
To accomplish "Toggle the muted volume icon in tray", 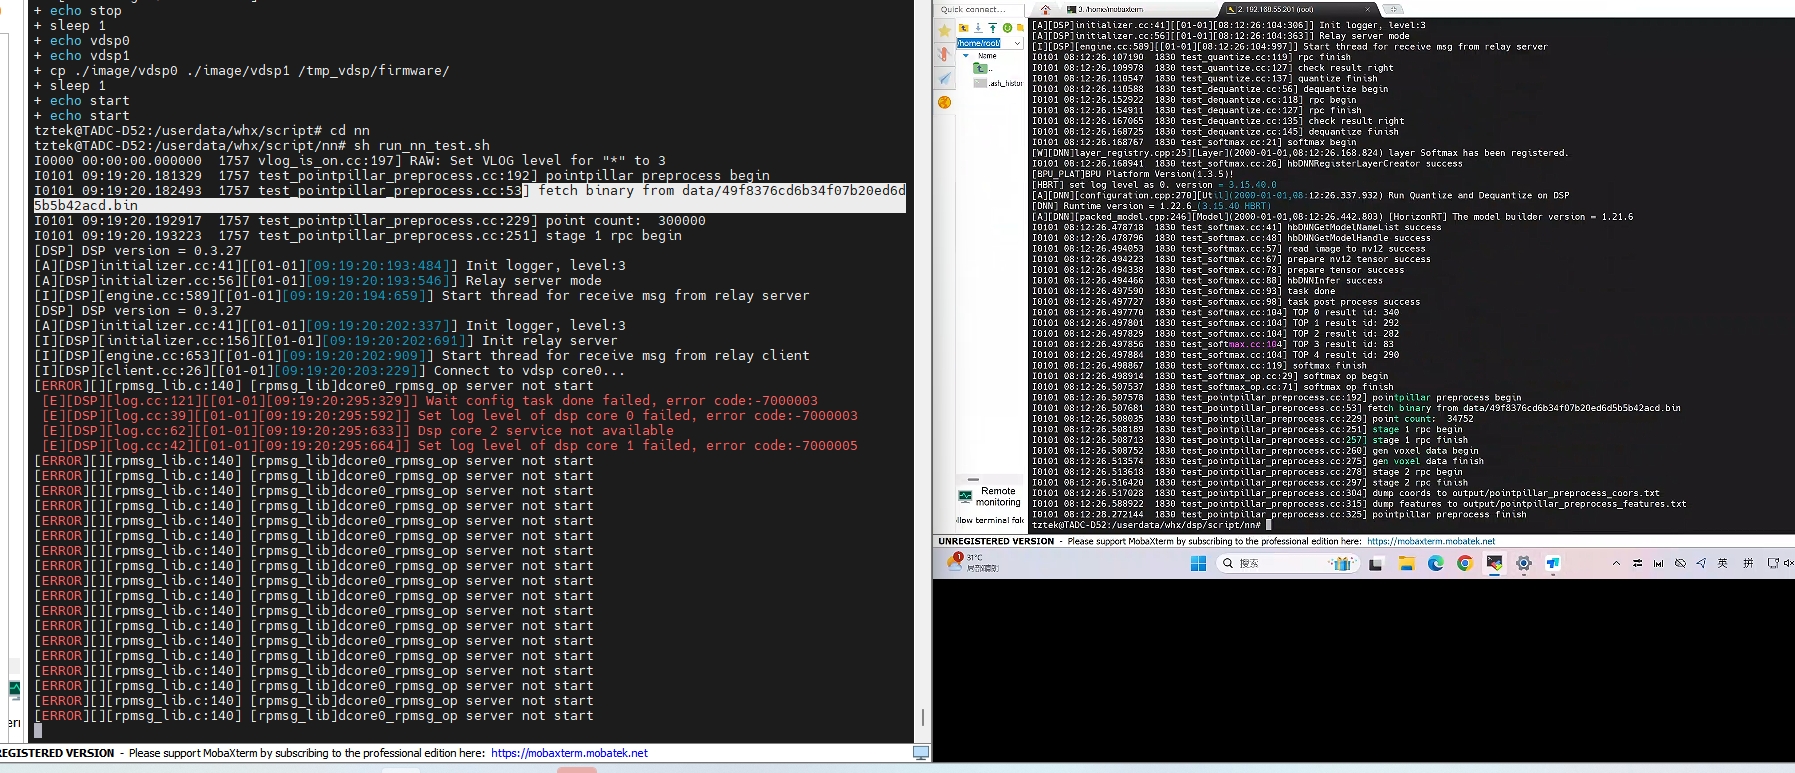I will (1788, 564).
